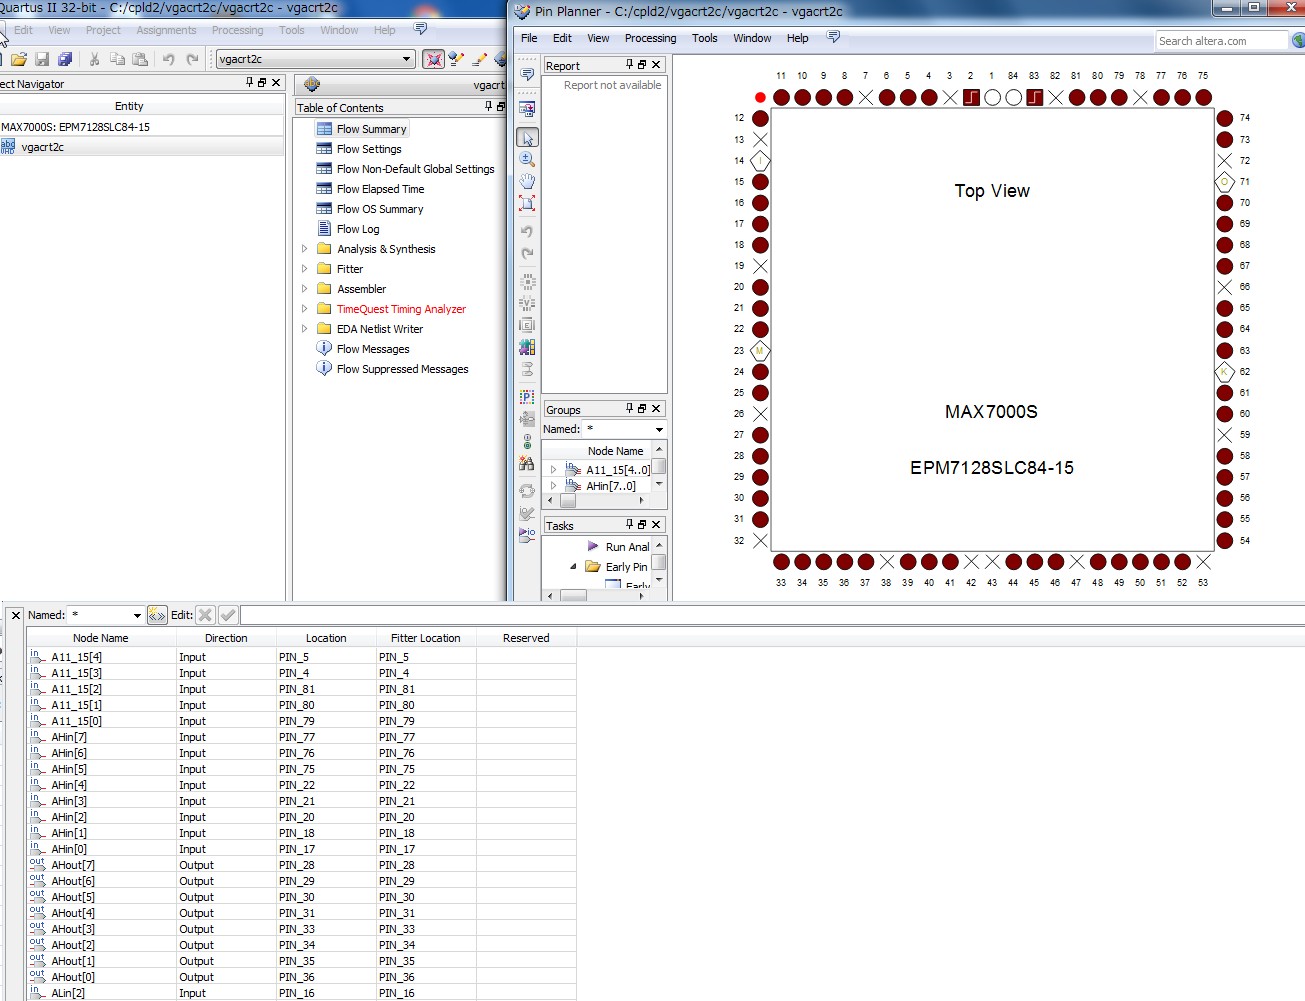
Task: Select the A11_15[4] node row
Action: pyautogui.click(x=302, y=657)
